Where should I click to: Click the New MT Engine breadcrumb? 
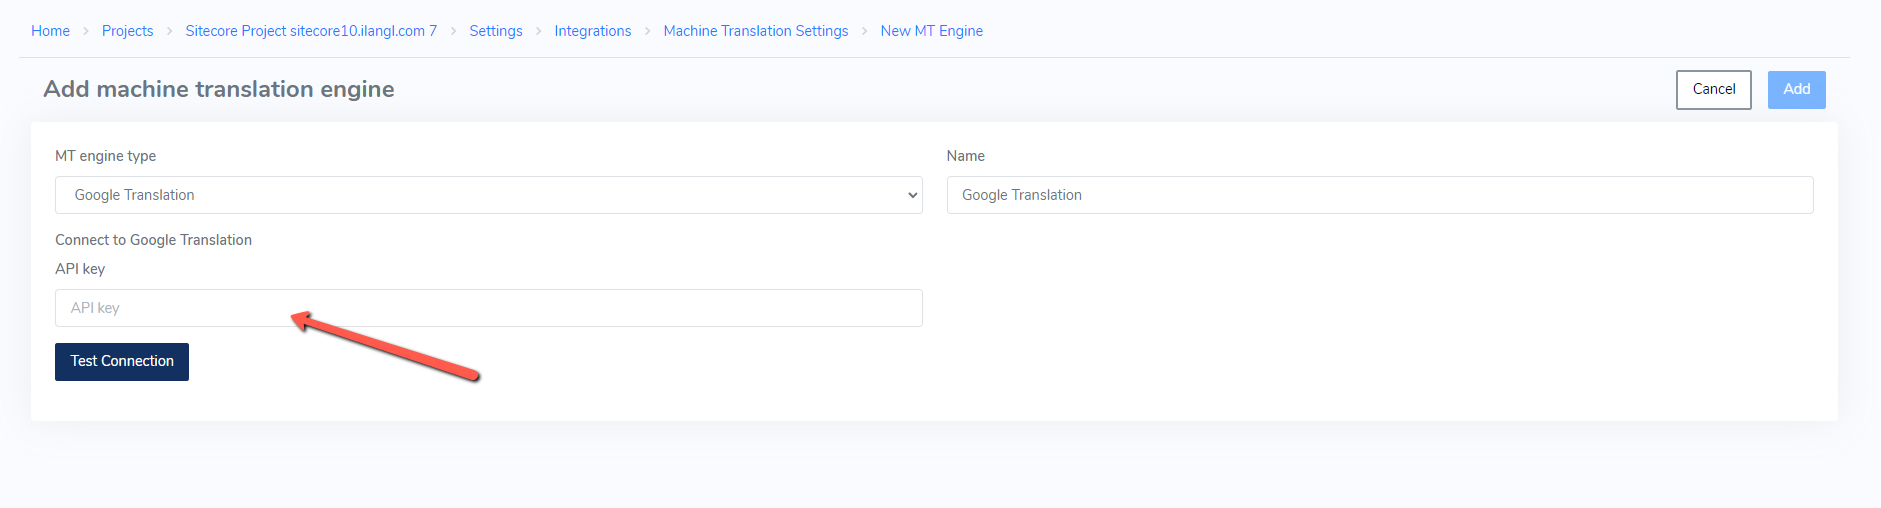point(932,31)
